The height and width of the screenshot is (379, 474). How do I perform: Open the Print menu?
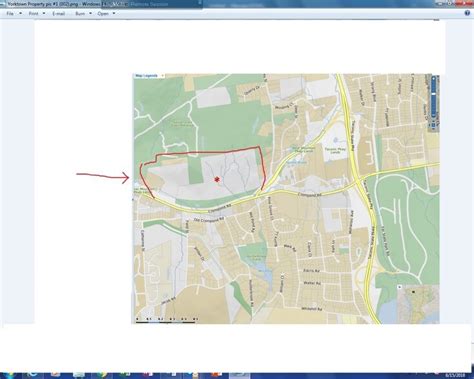pos(34,14)
